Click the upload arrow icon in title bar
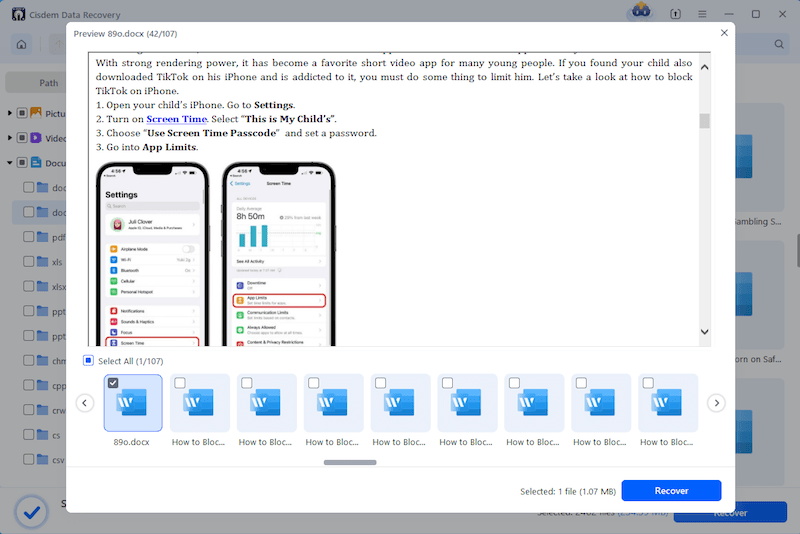The image size is (800, 534). tap(675, 14)
